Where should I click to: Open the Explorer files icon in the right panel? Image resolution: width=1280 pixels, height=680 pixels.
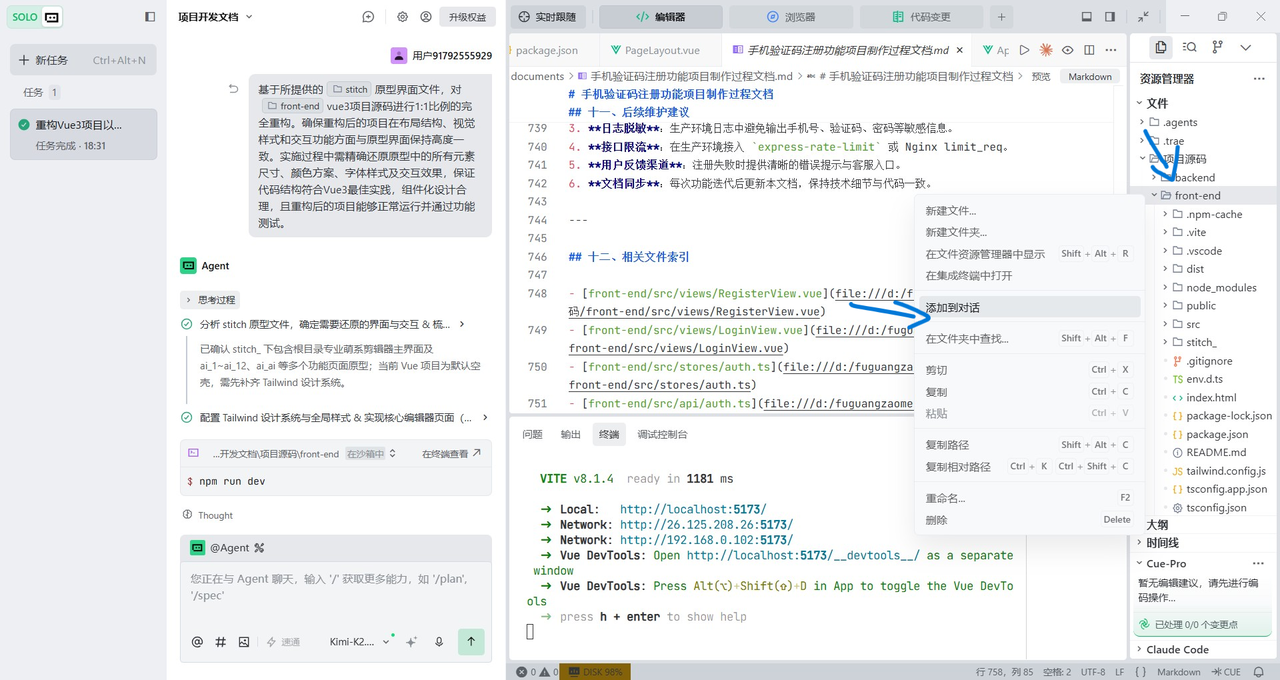1160,47
